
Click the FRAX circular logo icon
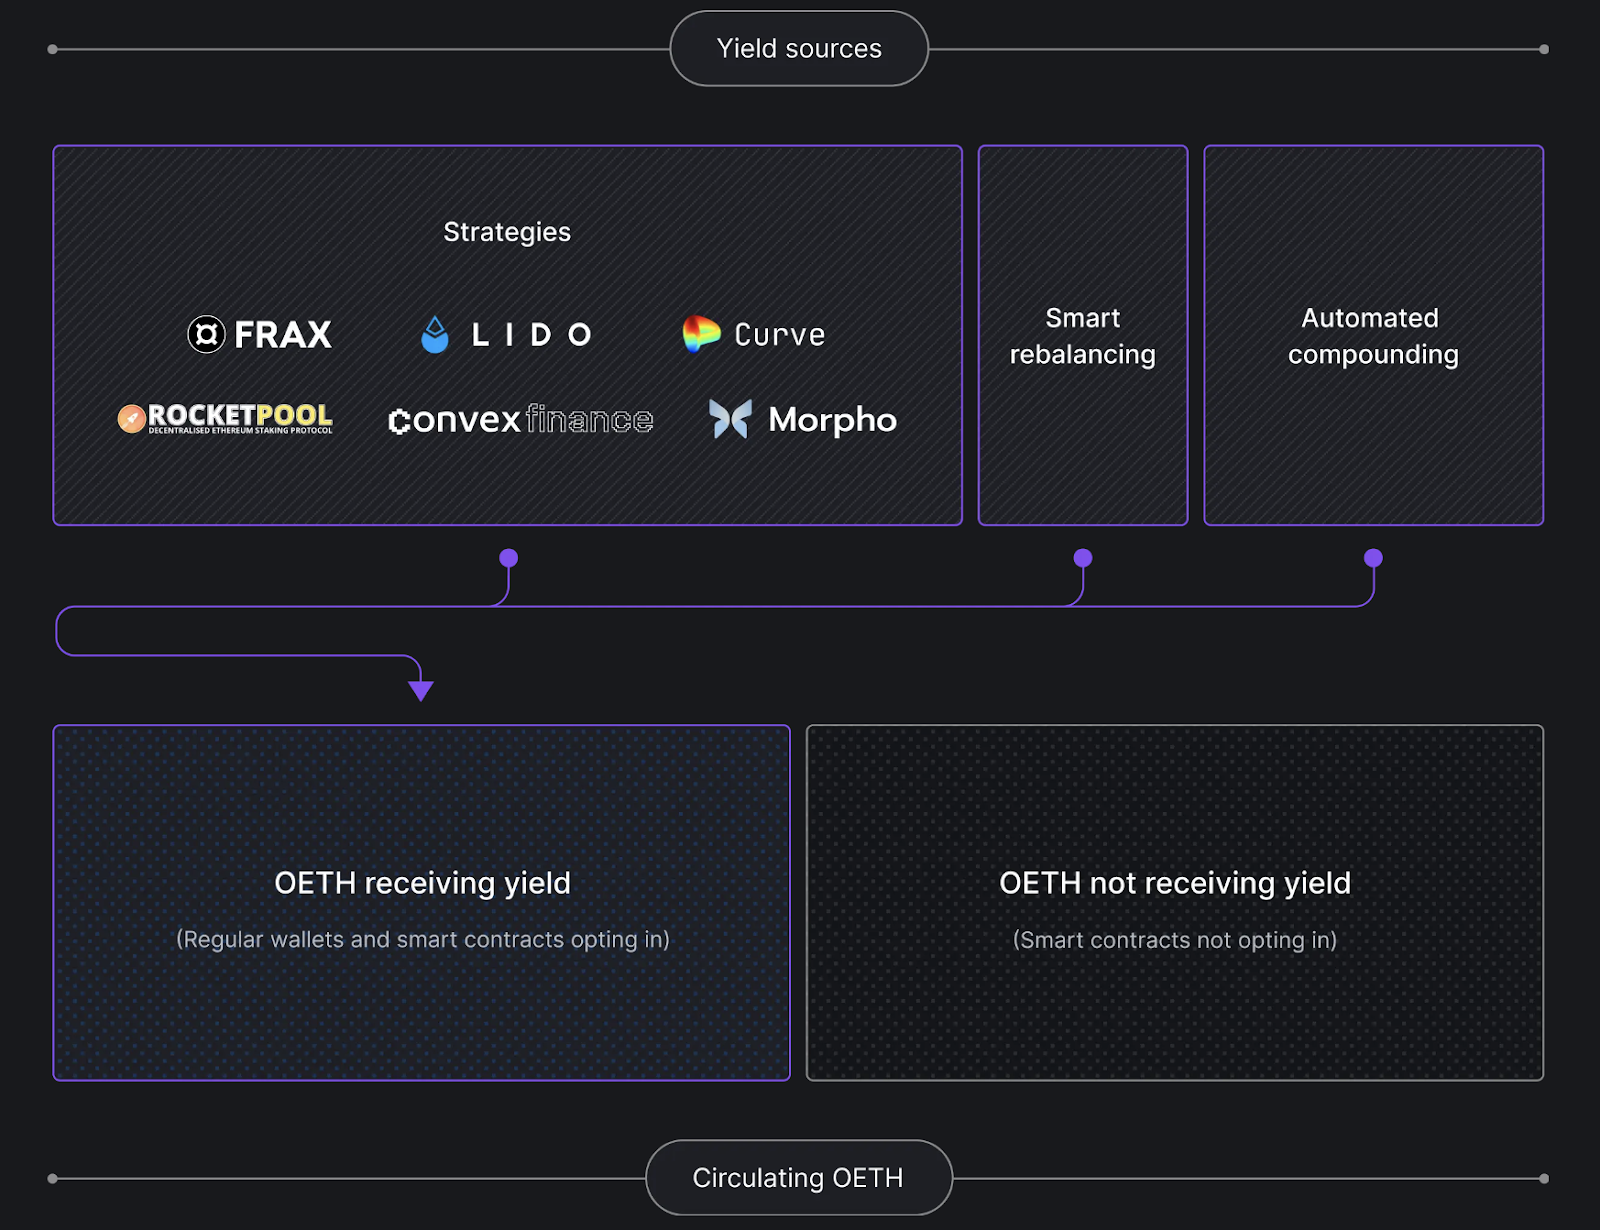coord(206,334)
